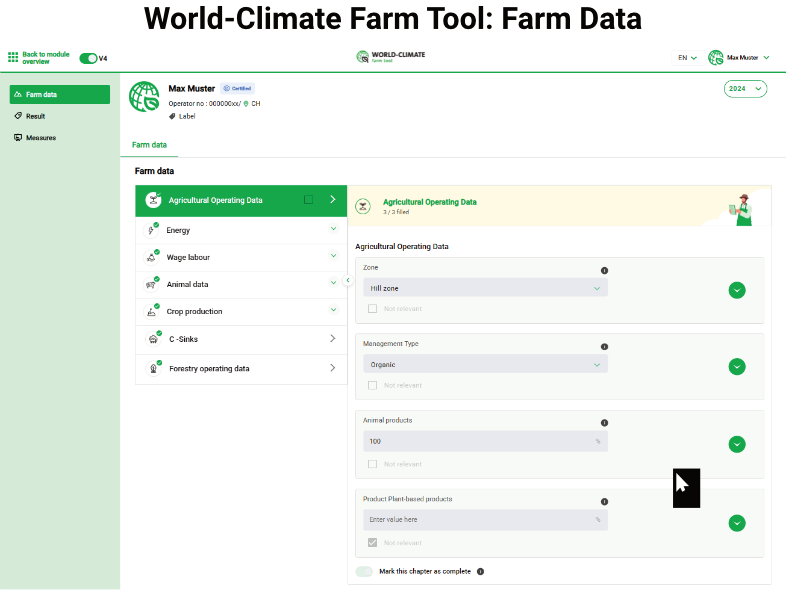787x590 pixels.
Task: Click the location pin icon near CH
Action: (246, 104)
